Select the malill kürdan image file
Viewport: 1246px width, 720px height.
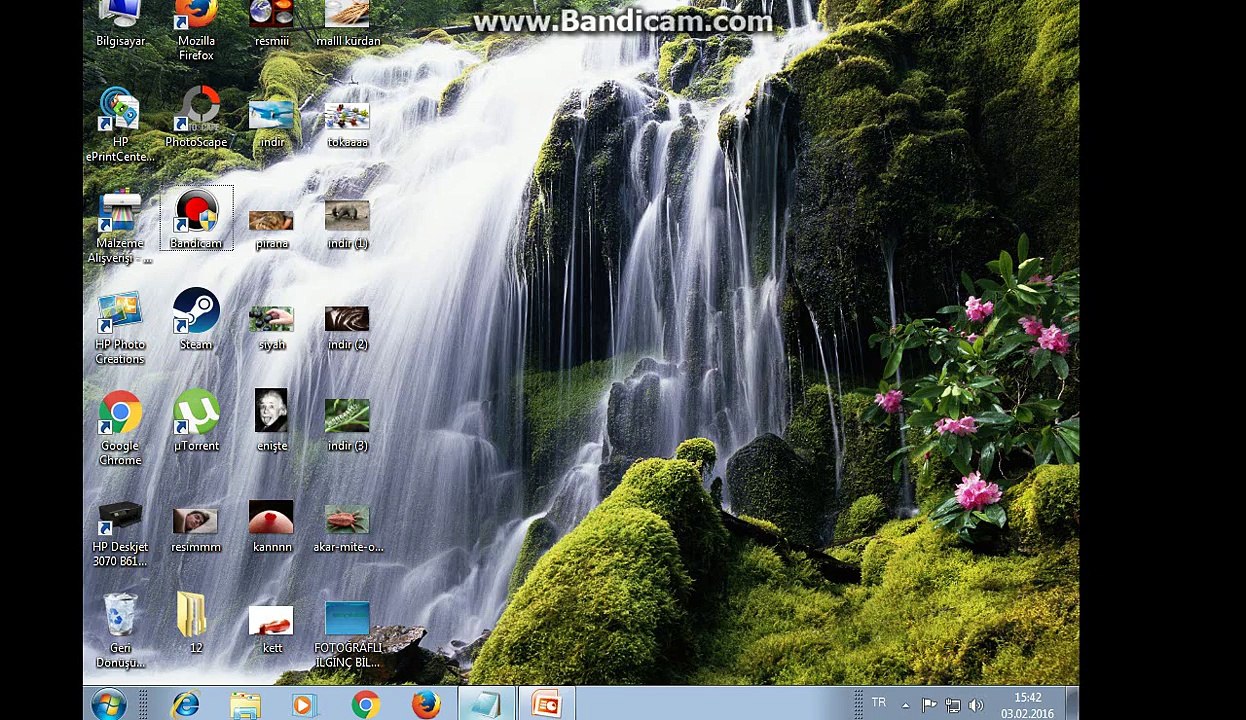(347, 22)
